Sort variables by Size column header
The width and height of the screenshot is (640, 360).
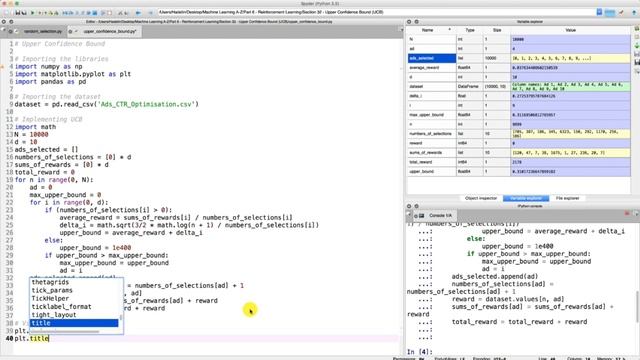point(497,30)
